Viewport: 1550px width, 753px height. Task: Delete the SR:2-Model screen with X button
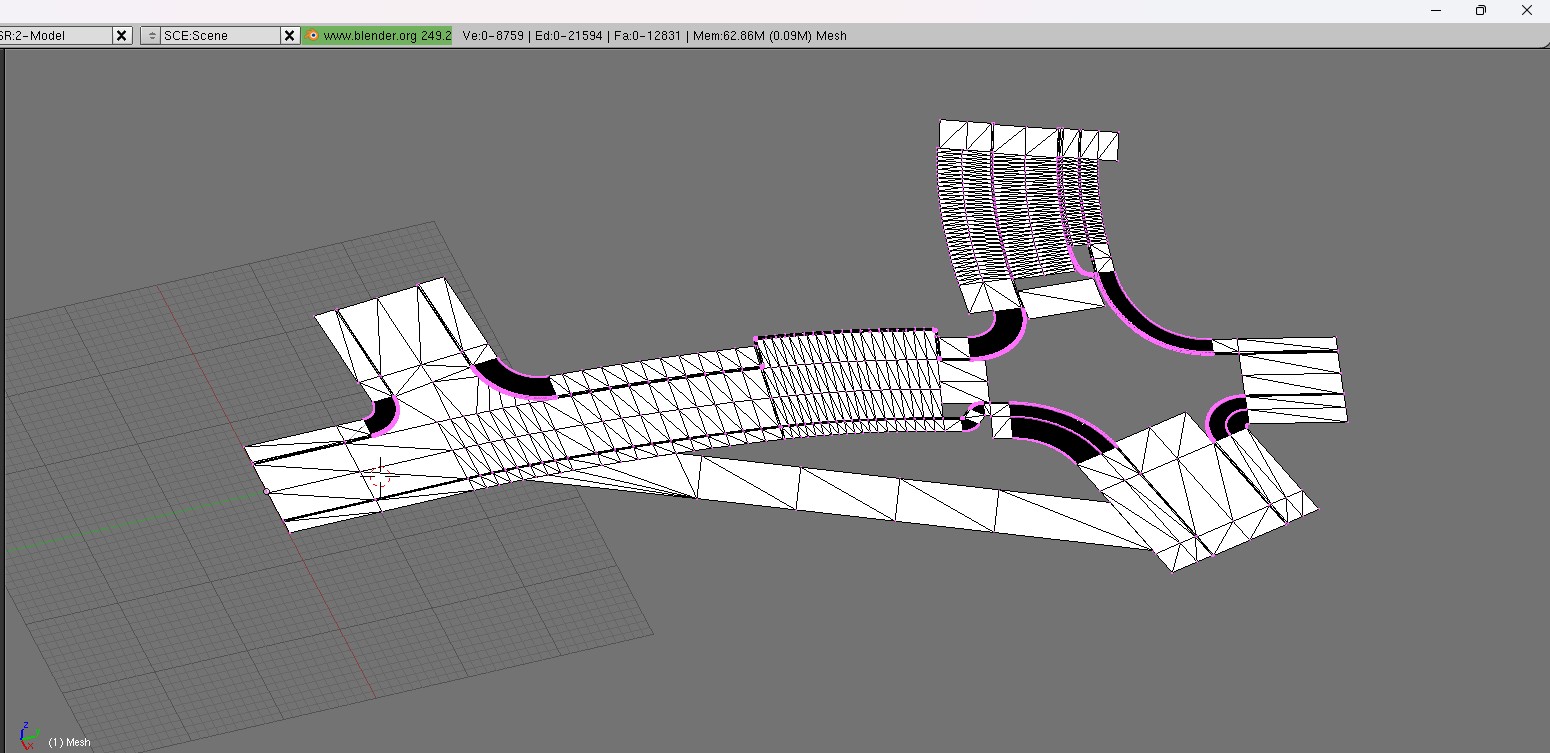(x=122, y=35)
